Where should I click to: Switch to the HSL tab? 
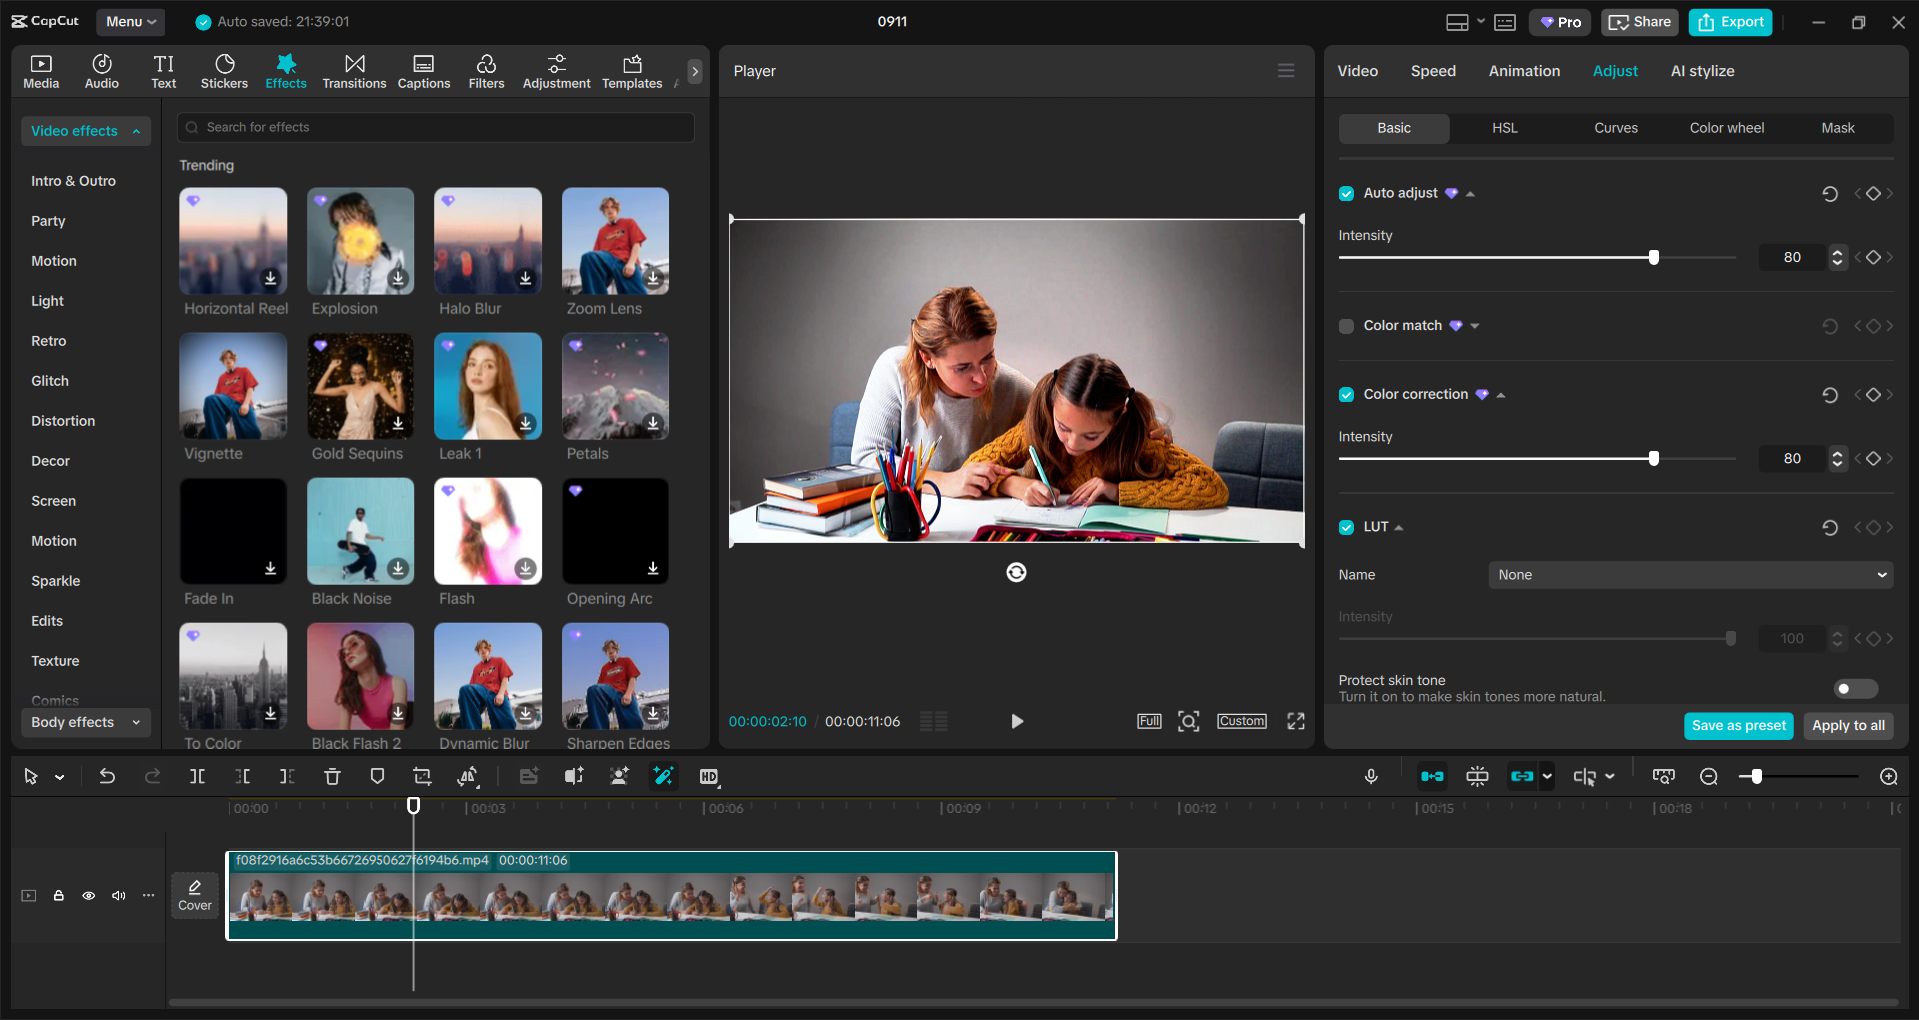coord(1504,128)
